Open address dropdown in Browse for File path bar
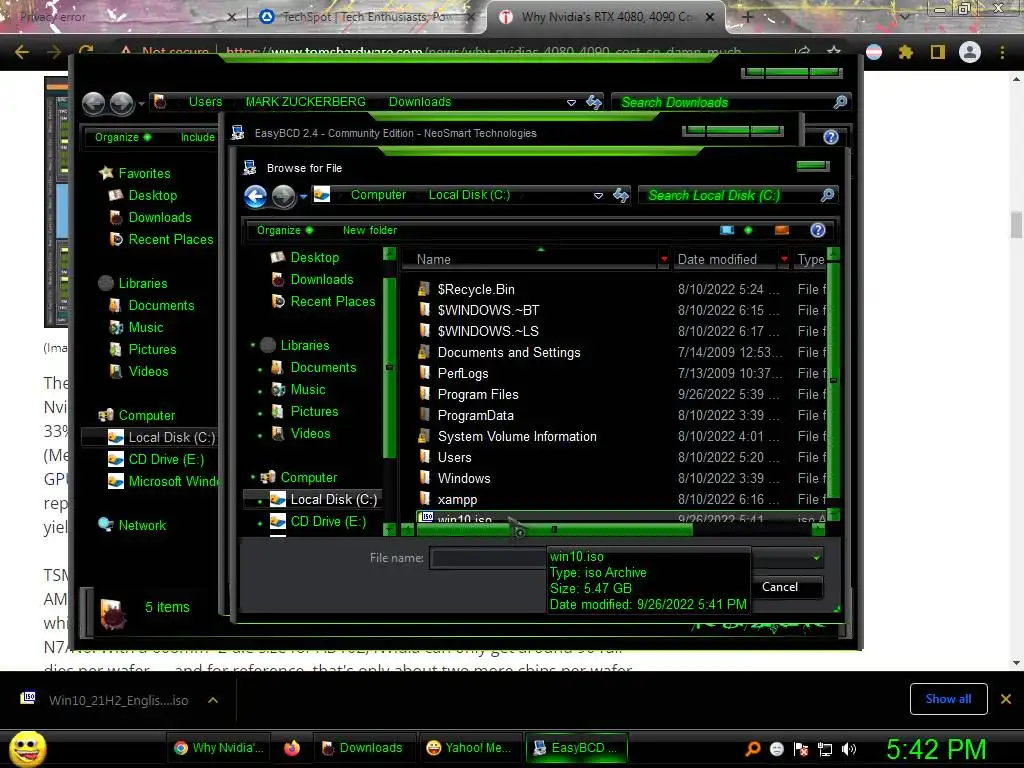Image resolution: width=1024 pixels, height=768 pixels. coord(598,195)
